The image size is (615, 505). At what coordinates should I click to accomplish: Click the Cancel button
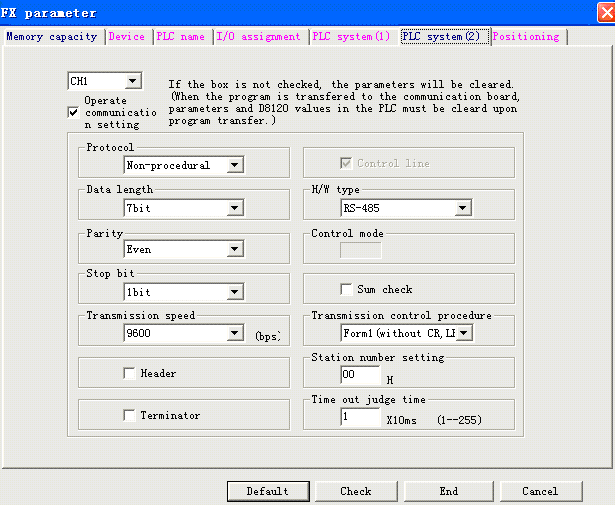pos(540,491)
